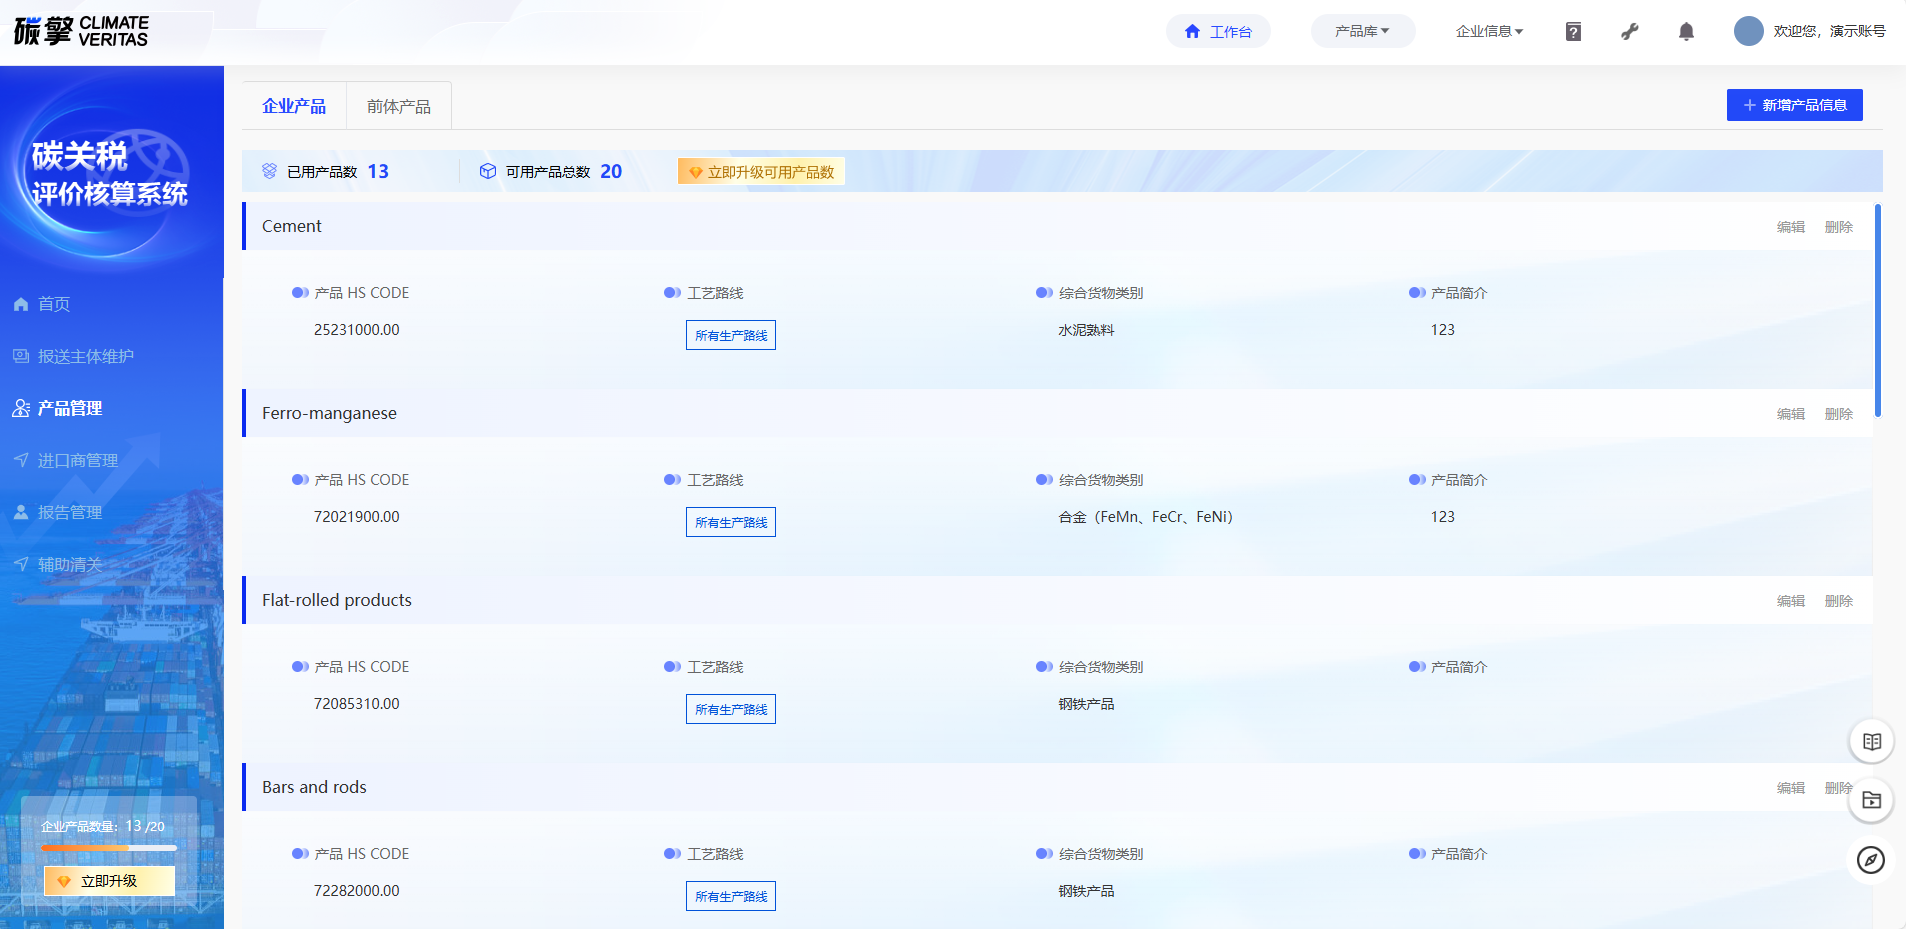
Task: Click 删除 link for Ferro-manganese product
Action: point(1838,414)
